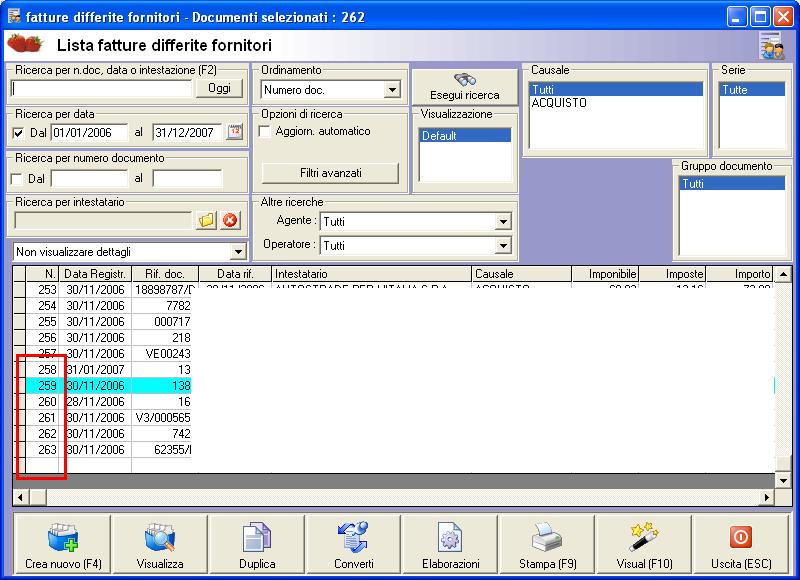The width and height of the screenshot is (800, 580).
Task: Sort by N. column header
Action: [x=42, y=274]
